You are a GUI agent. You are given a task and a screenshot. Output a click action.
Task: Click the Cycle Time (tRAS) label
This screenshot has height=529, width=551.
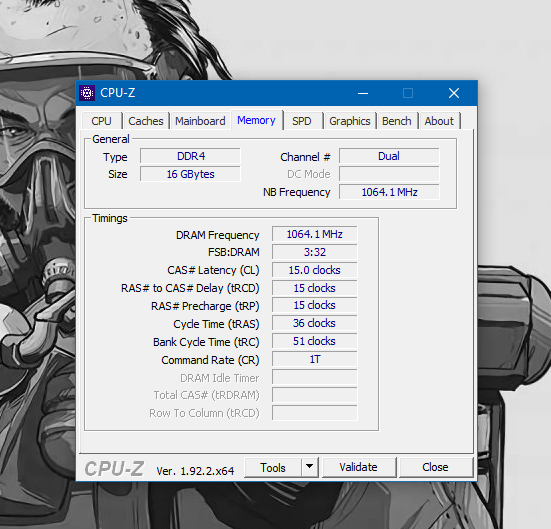click(216, 324)
